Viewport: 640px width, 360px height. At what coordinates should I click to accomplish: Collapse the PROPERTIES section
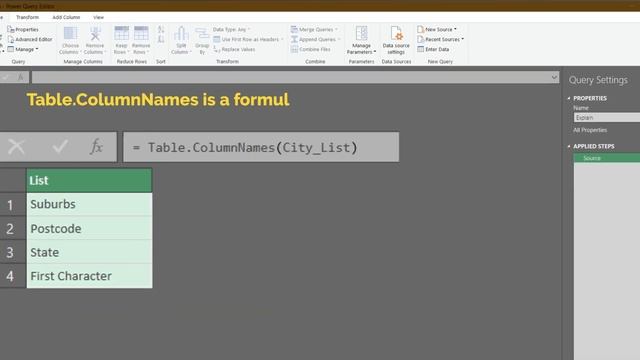point(569,98)
